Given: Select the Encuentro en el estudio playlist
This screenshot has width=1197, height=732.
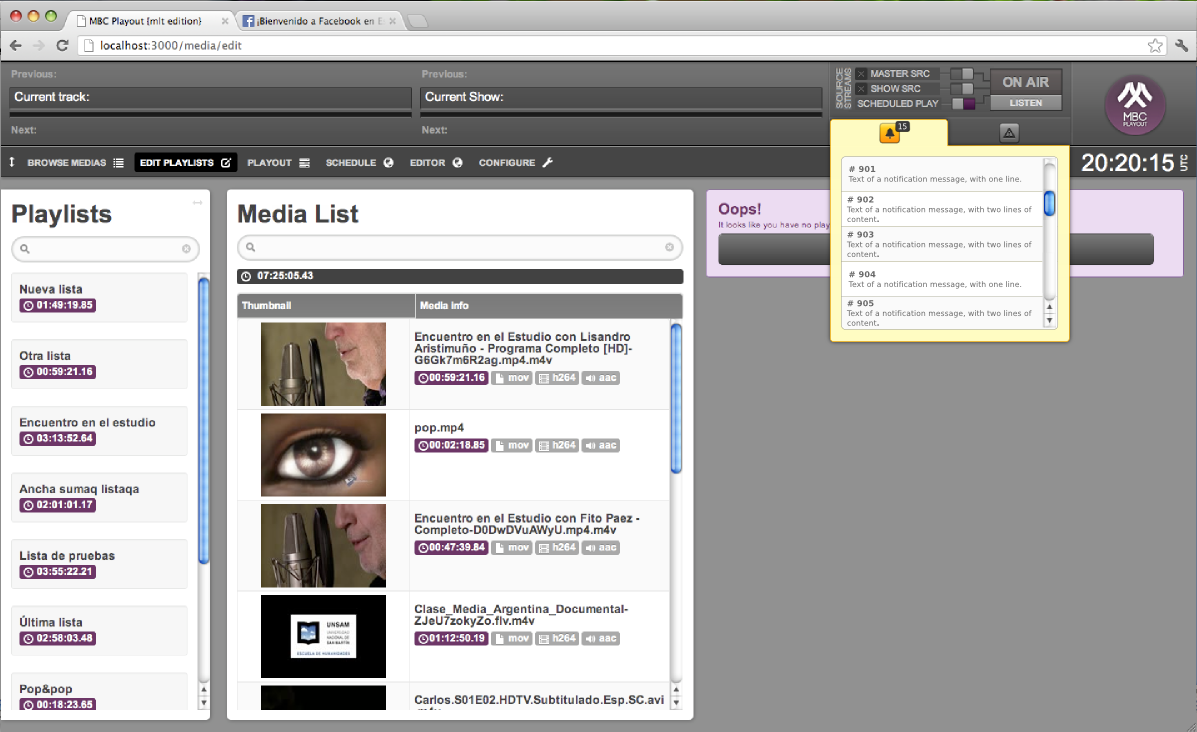Looking at the screenshot, I should 99,430.
